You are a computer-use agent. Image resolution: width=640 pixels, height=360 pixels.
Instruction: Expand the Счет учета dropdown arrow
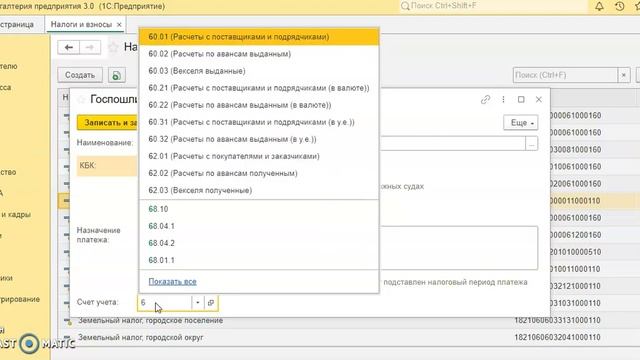pyautogui.click(x=198, y=303)
